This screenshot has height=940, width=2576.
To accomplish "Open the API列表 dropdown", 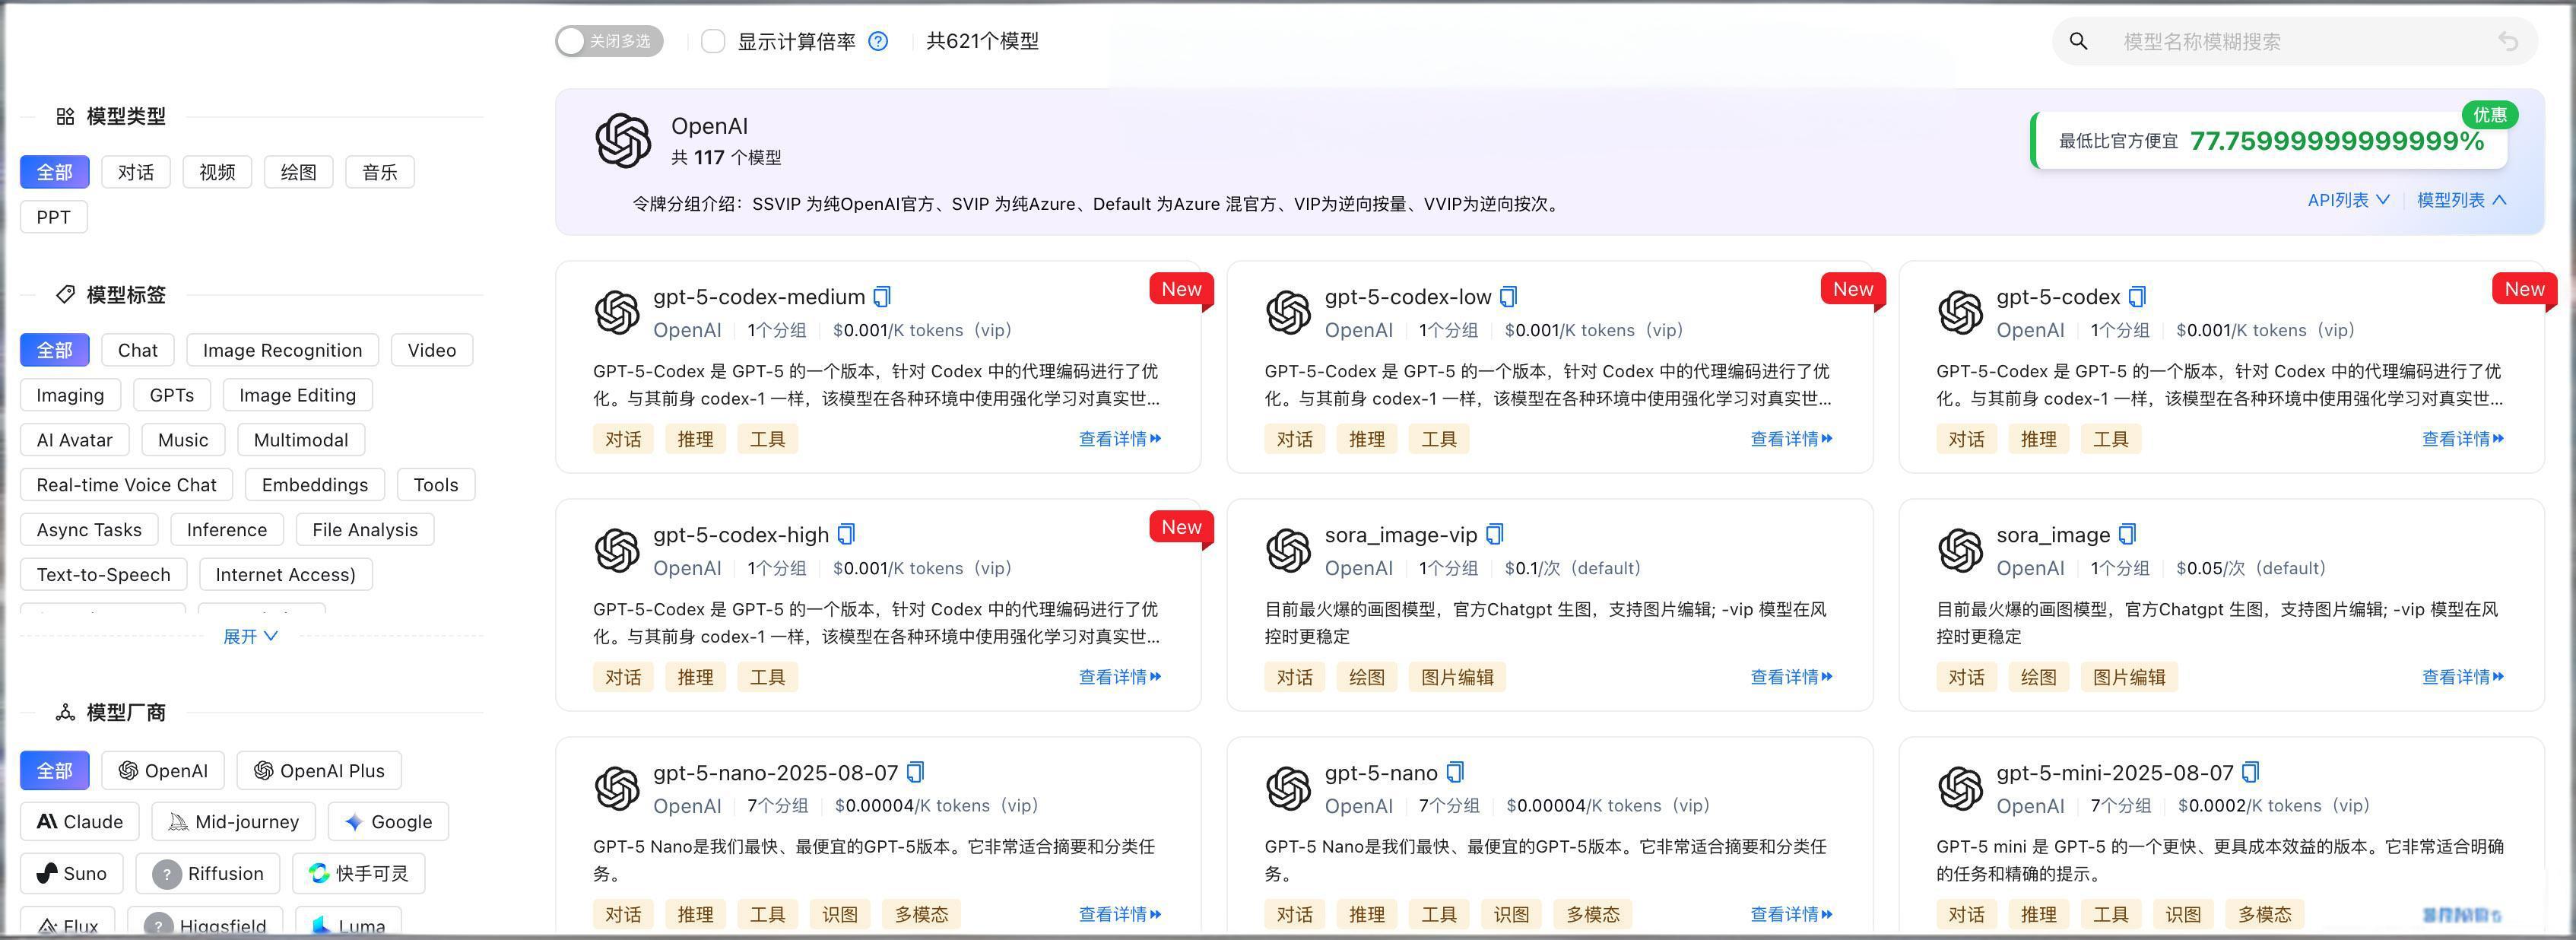I will coord(2348,200).
